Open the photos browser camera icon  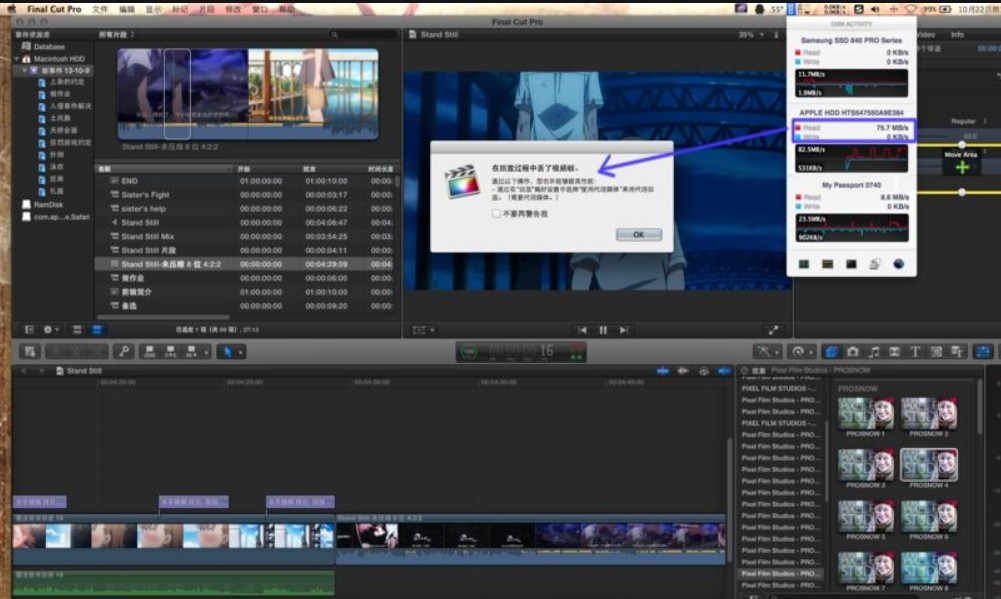coord(853,351)
